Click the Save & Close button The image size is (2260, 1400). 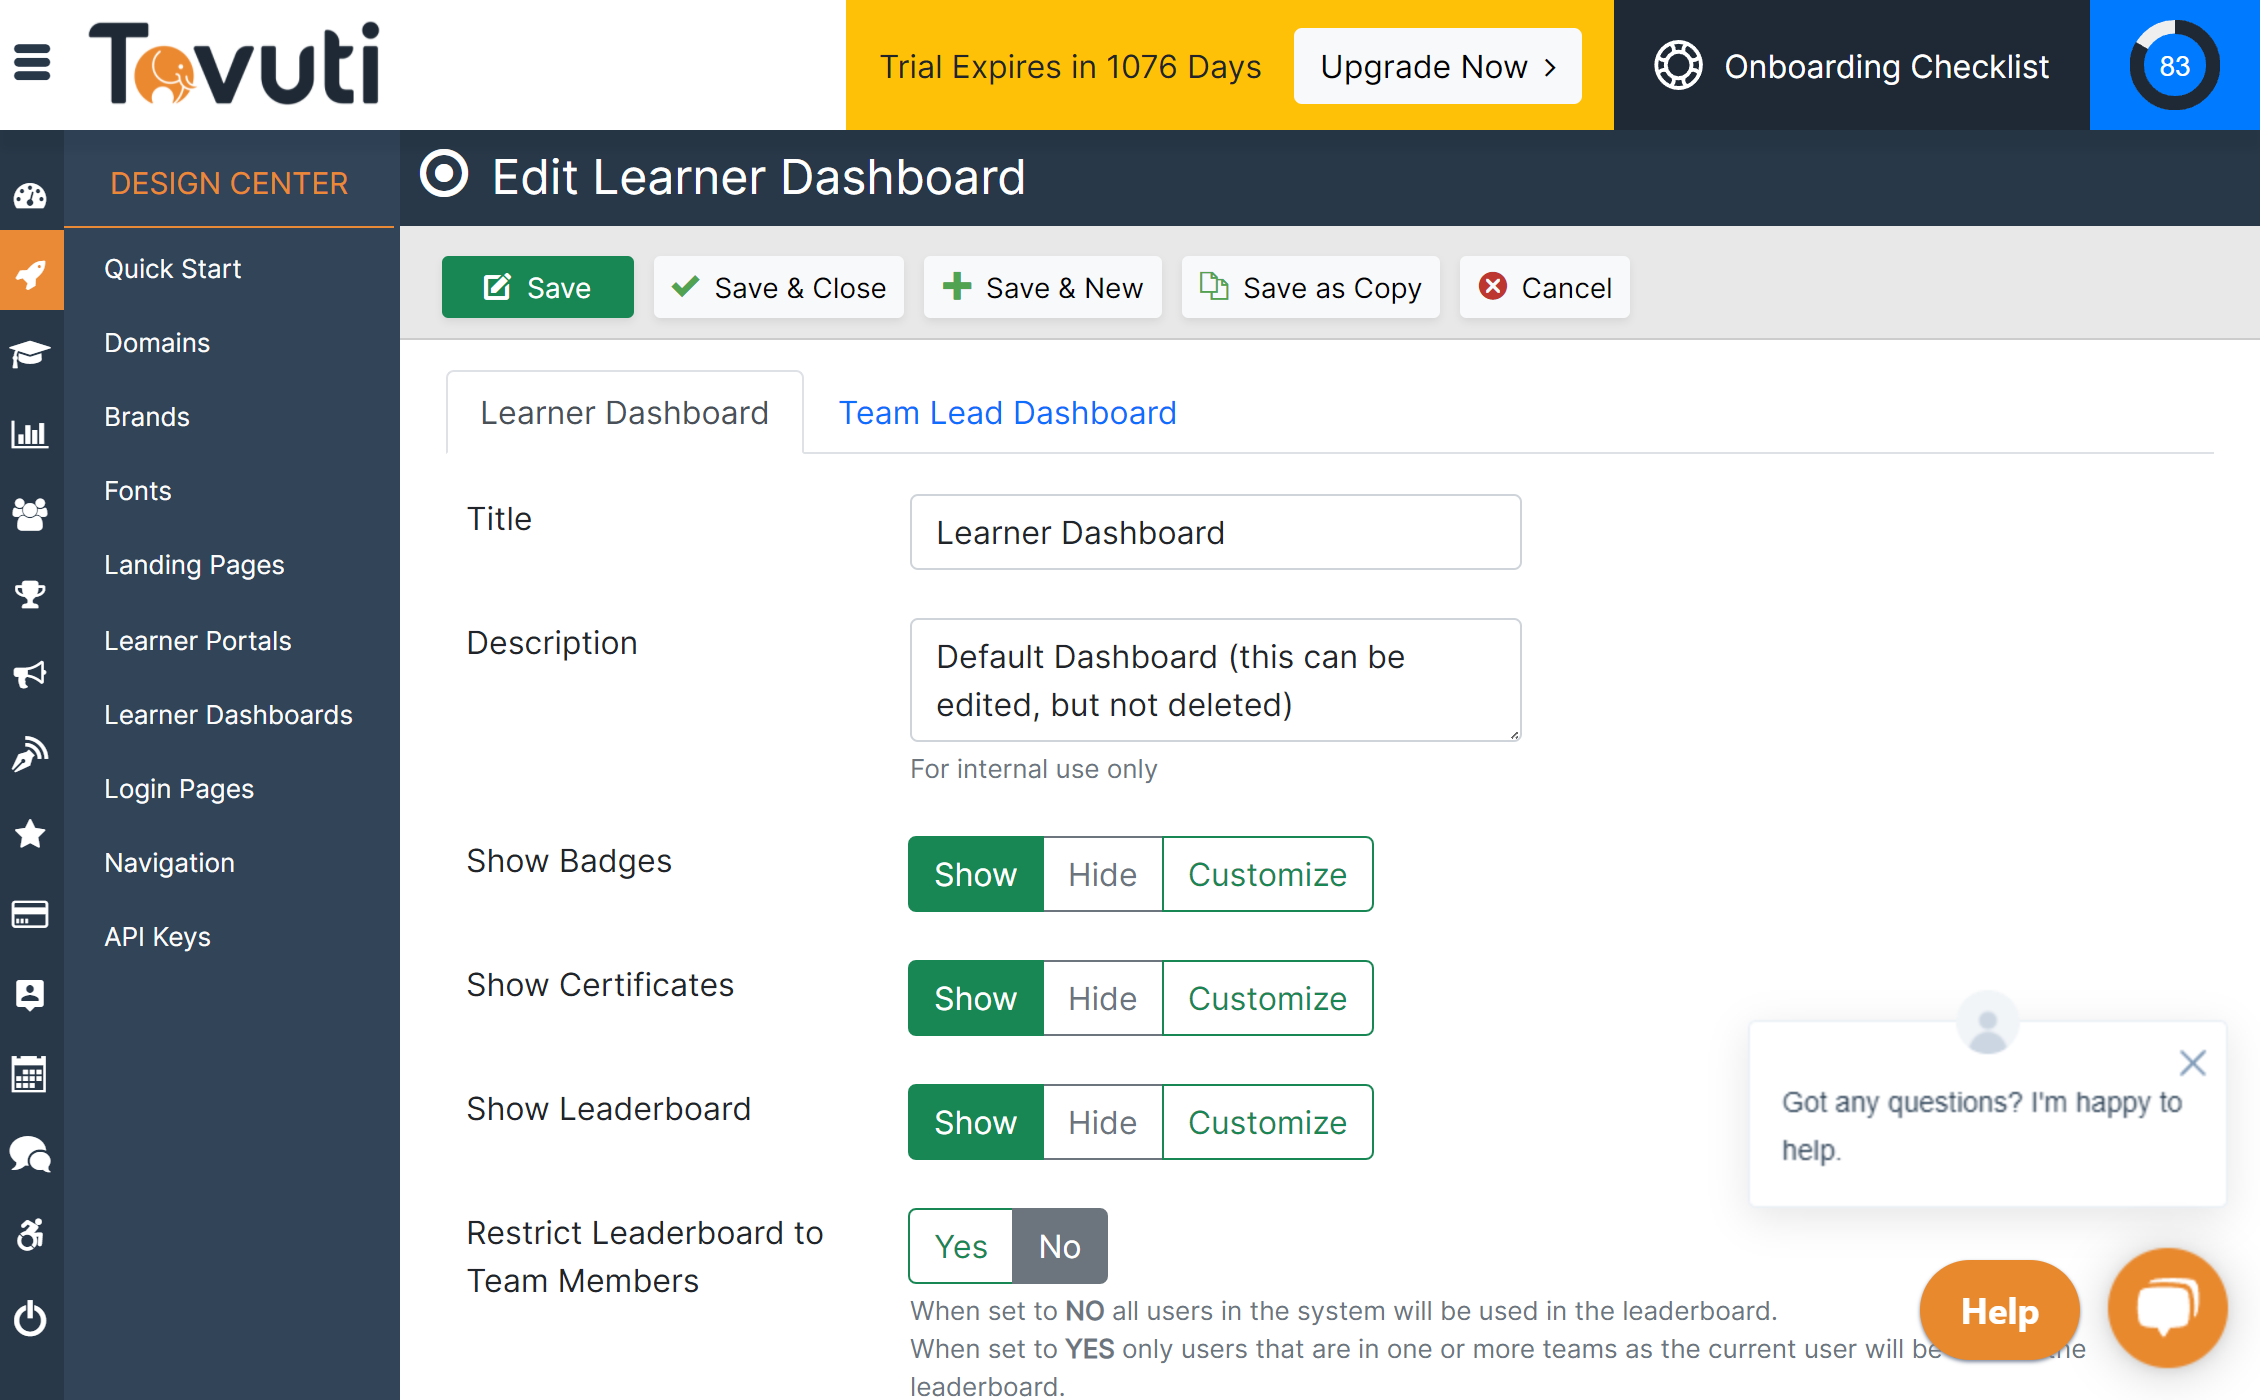tap(778, 287)
